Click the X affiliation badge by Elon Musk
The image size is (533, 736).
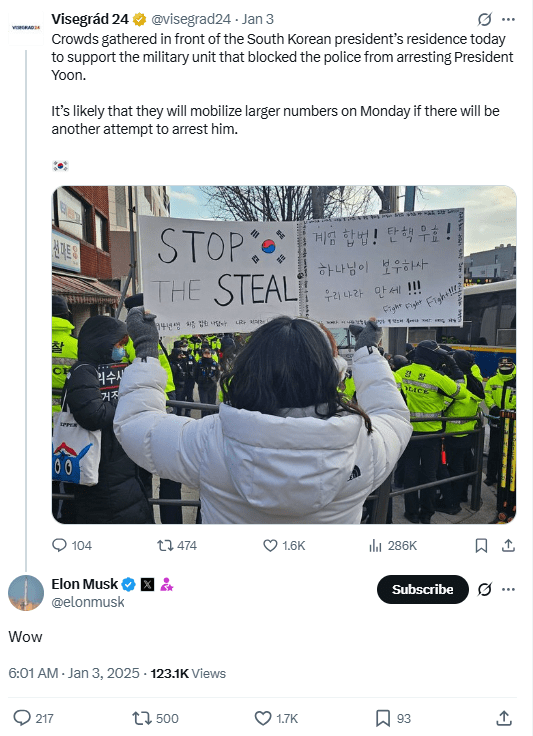(147, 584)
